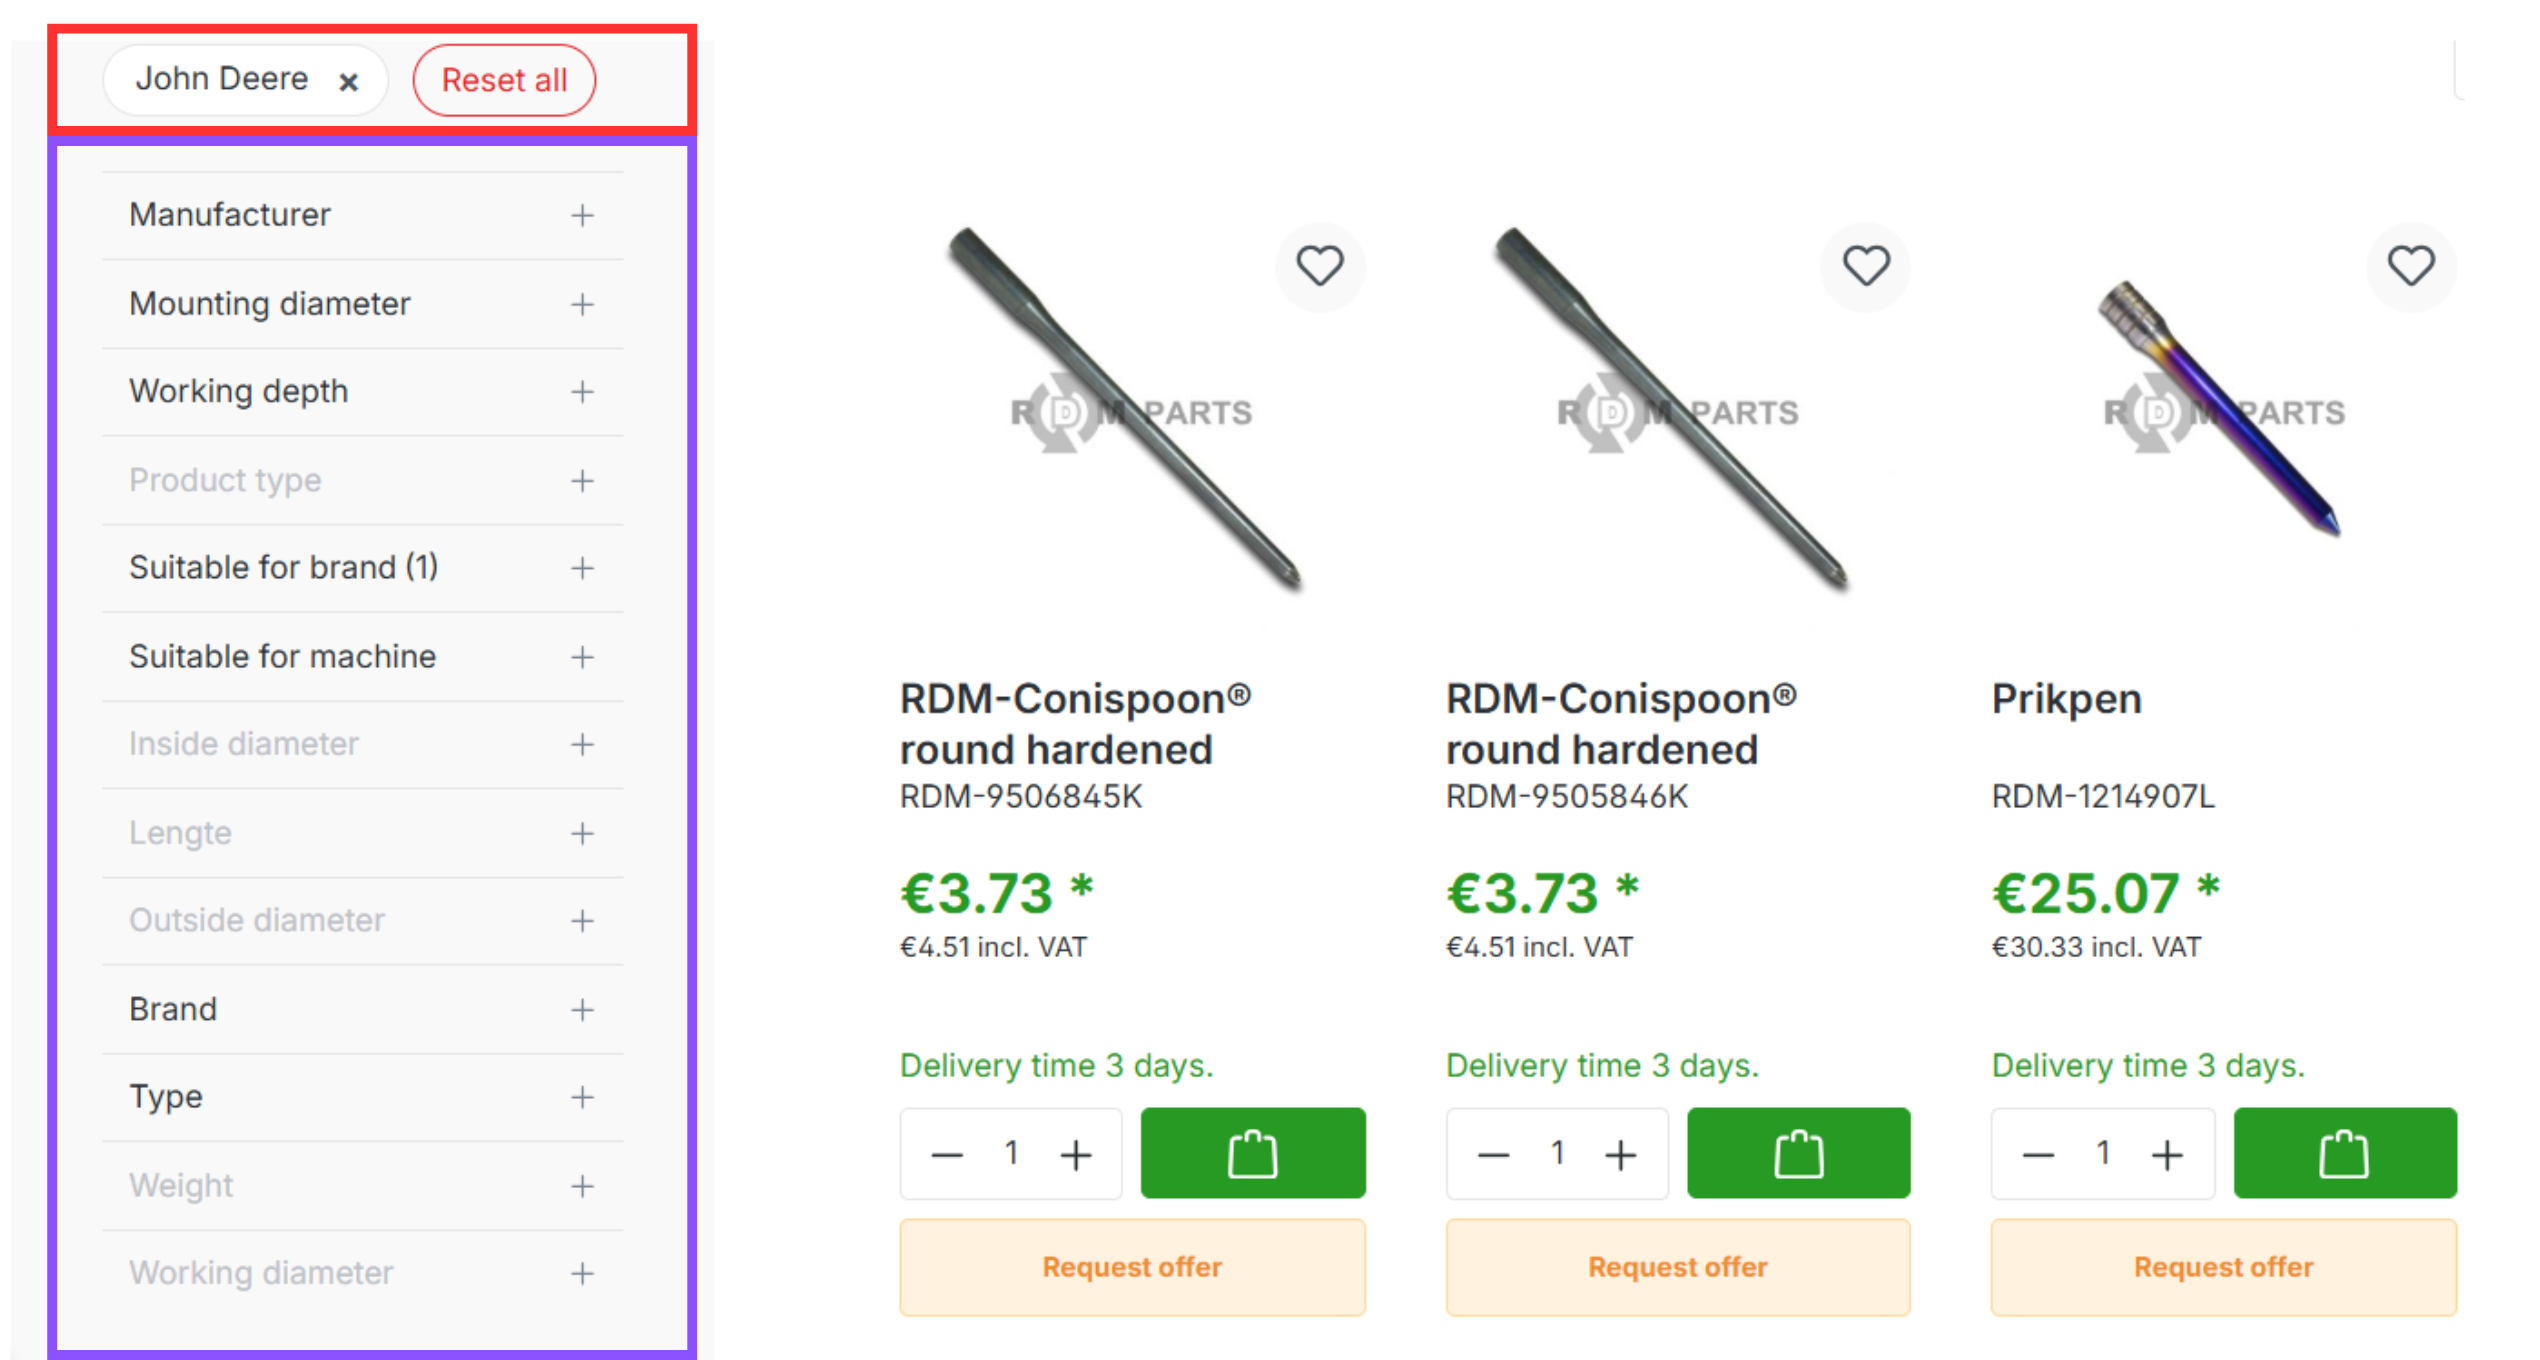Remove the John Deere filter tag
This screenshot has width=2540, height=1360.
(348, 82)
